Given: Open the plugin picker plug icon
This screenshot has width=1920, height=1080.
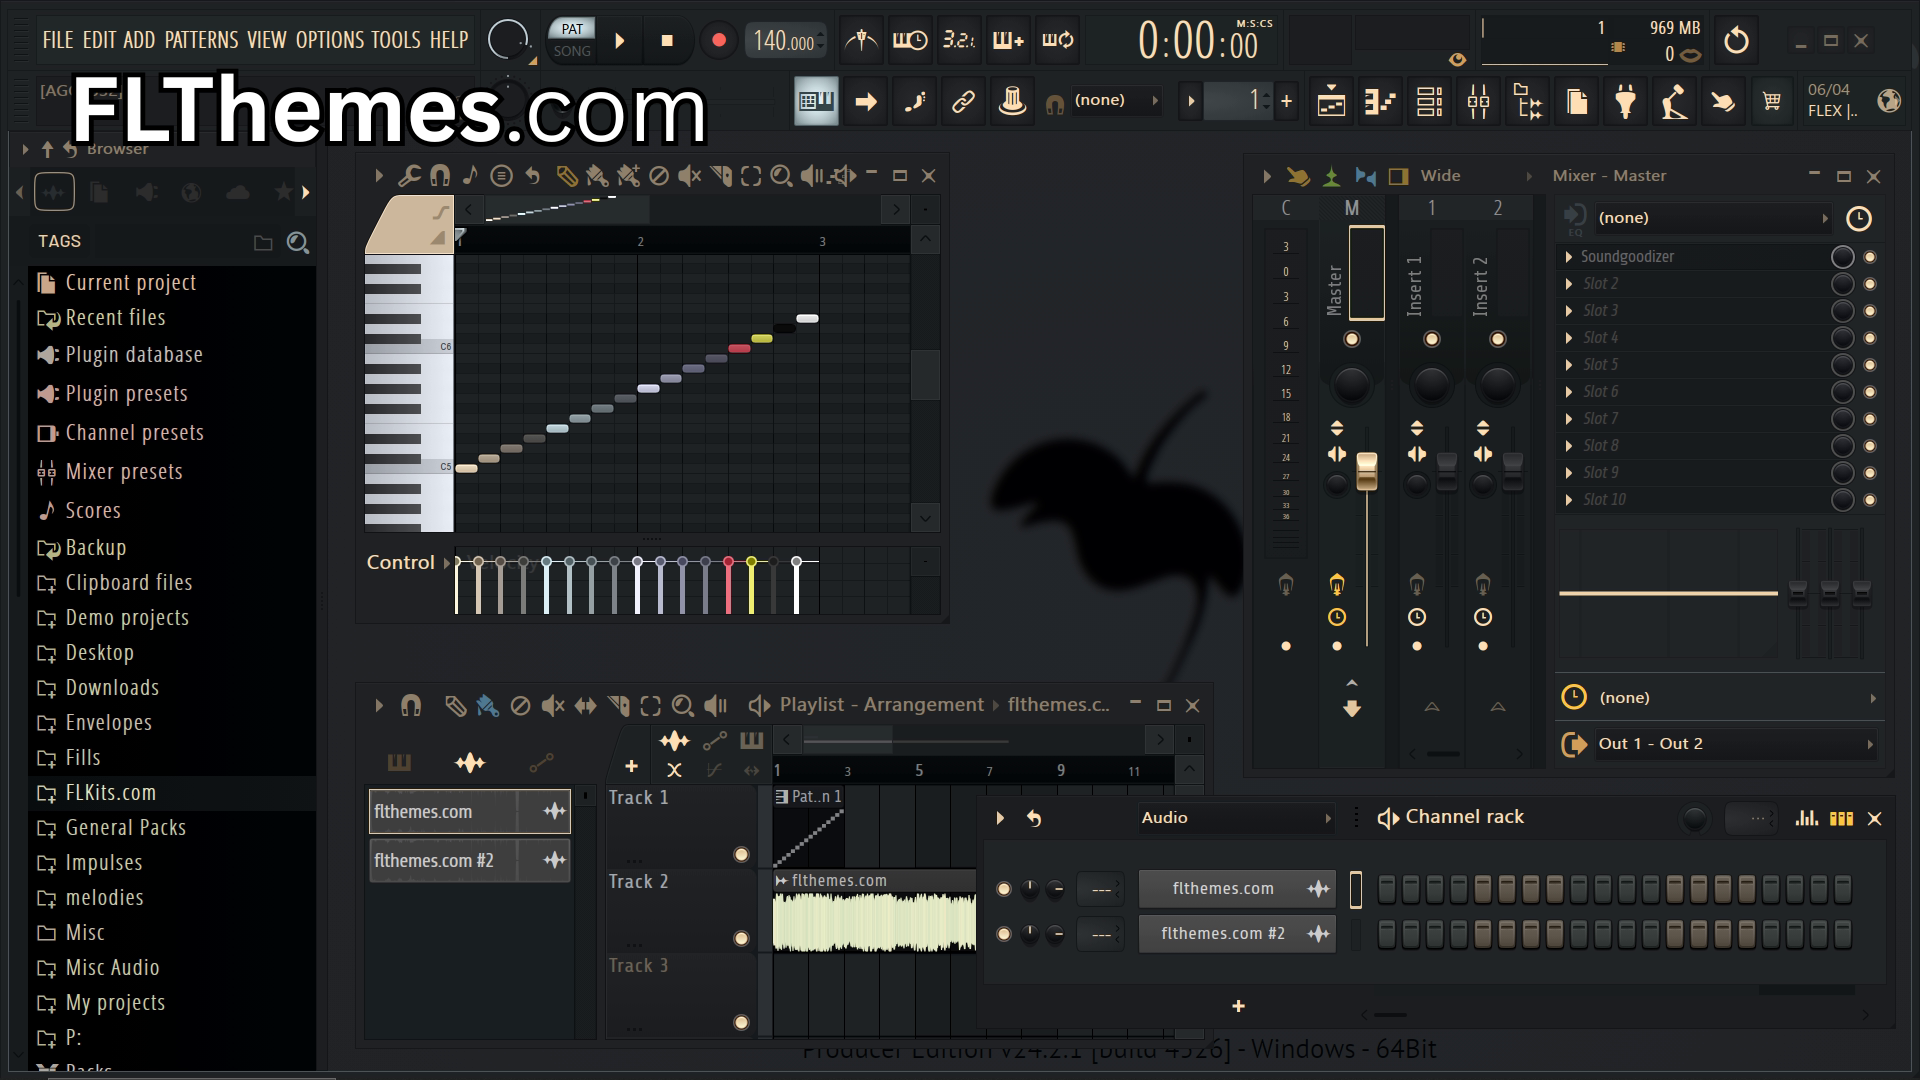Looking at the screenshot, I should [x=1625, y=101].
